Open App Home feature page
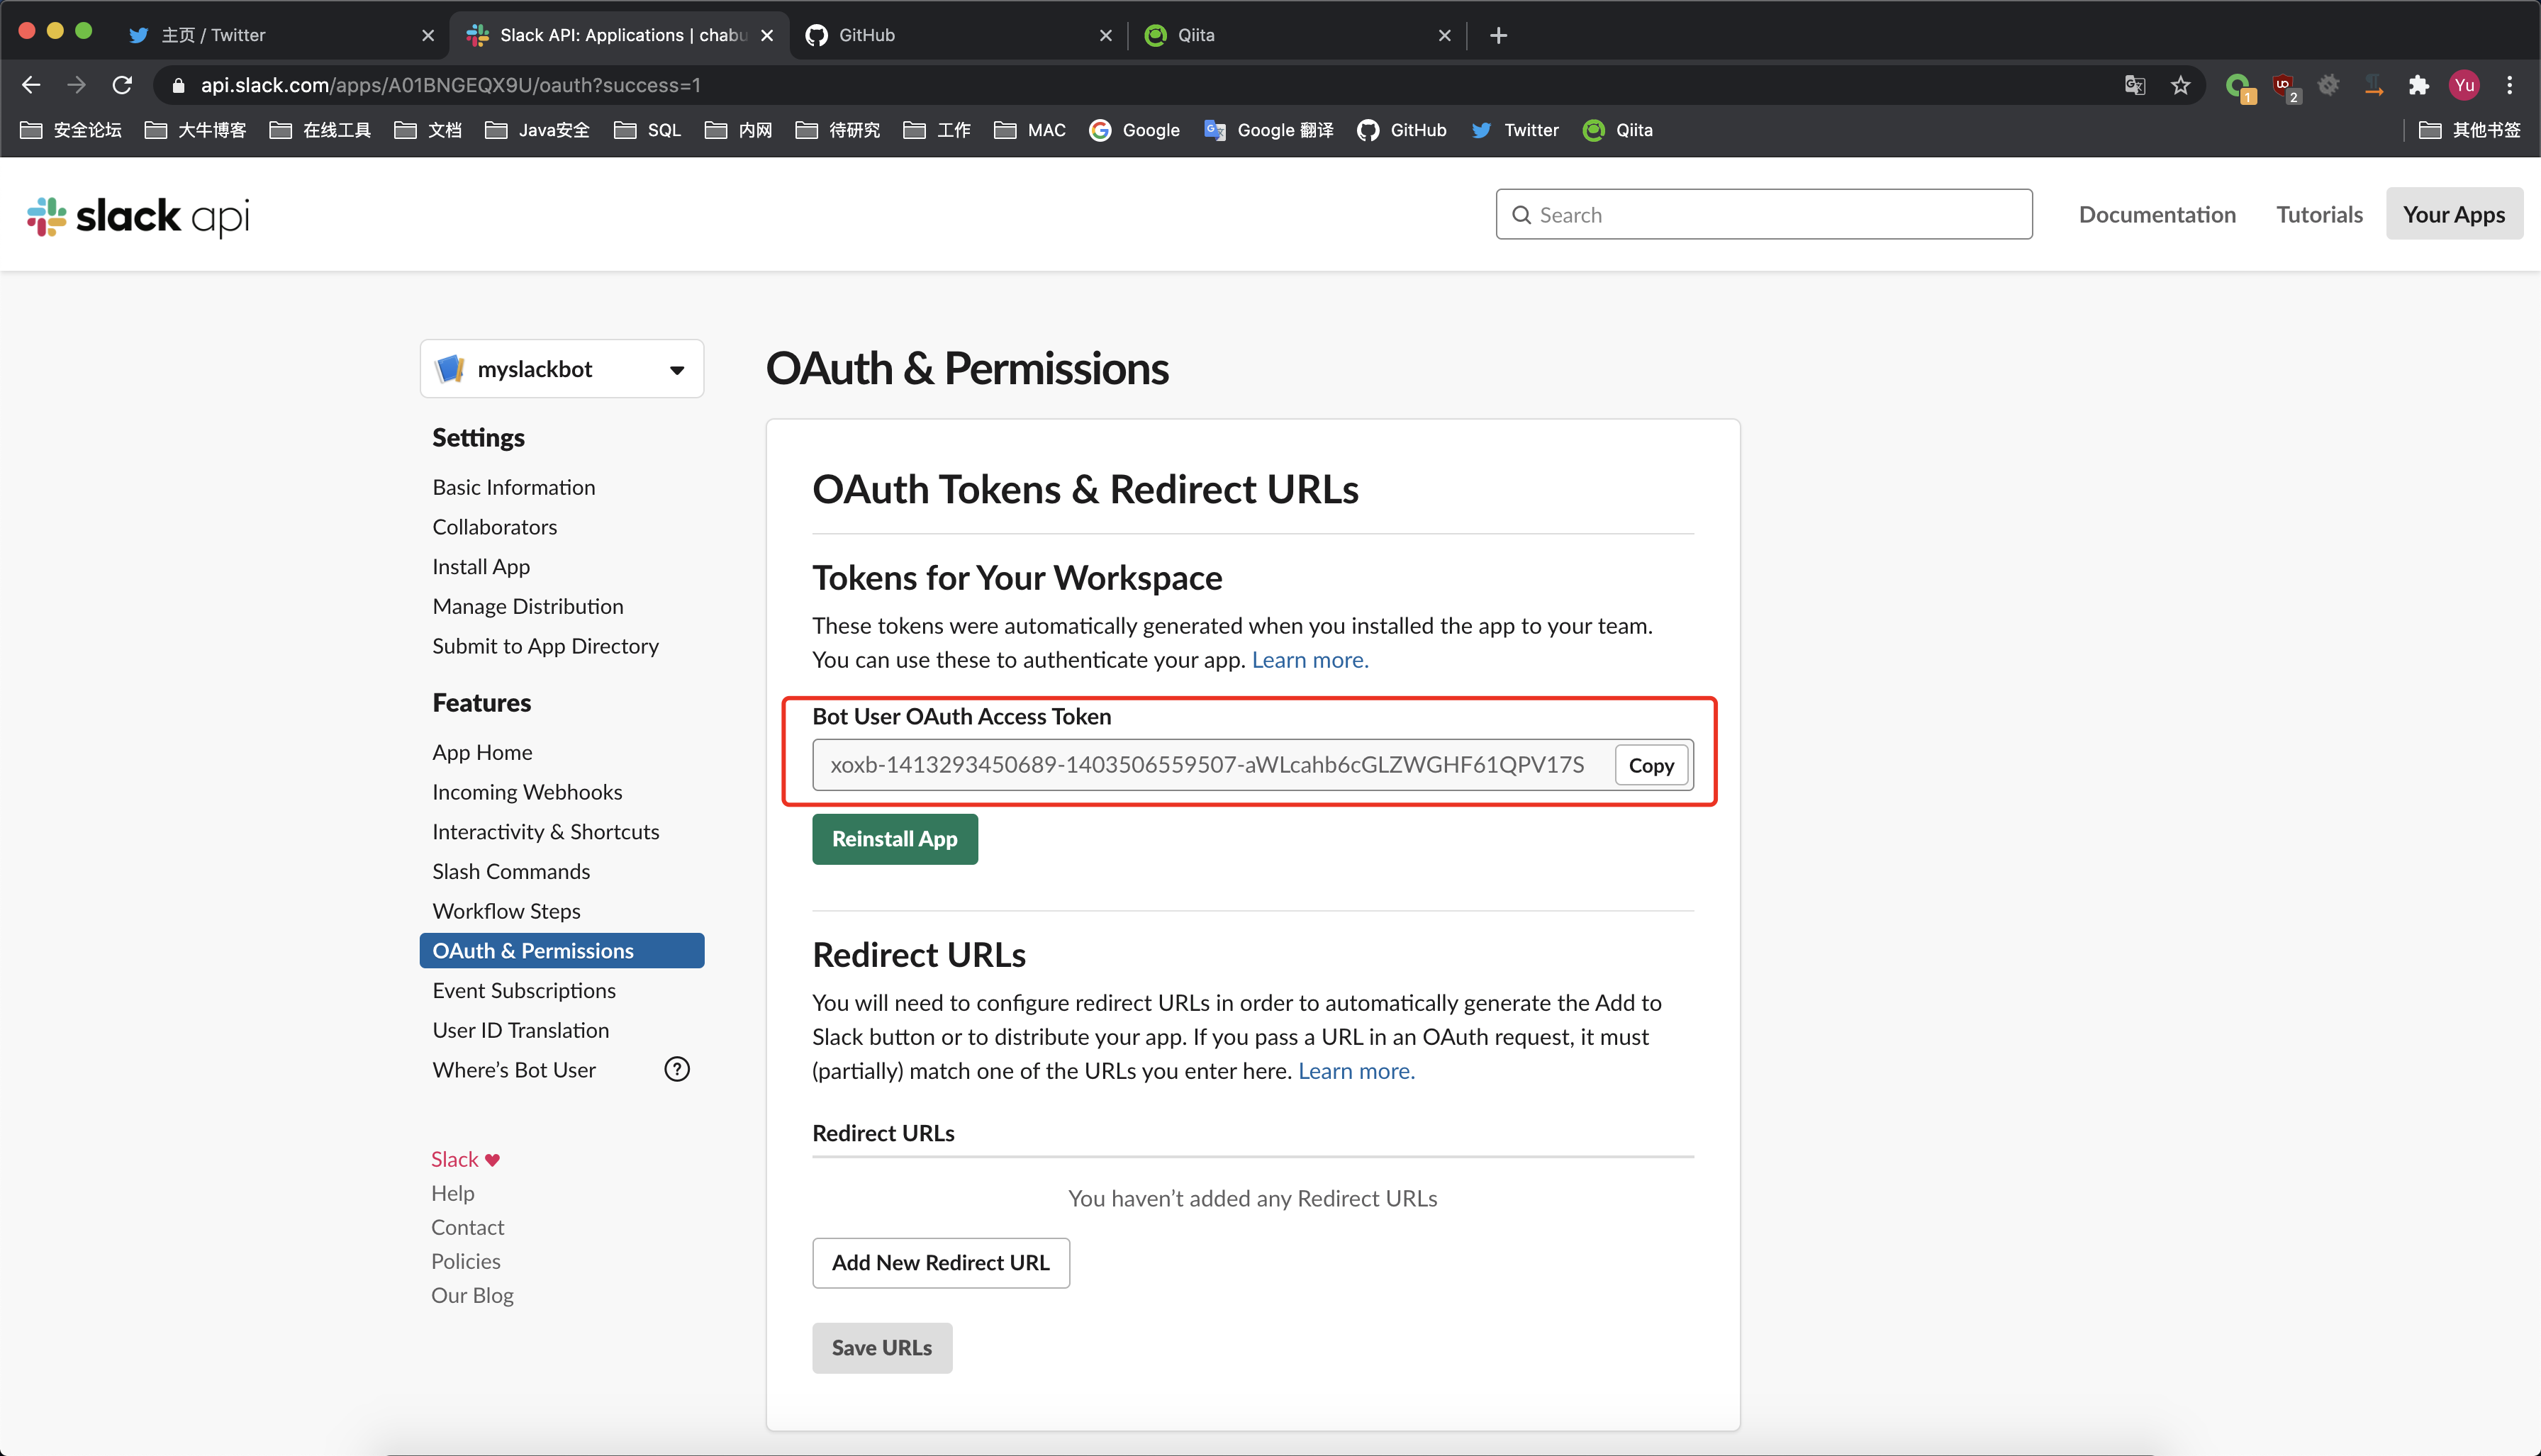Image resolution: width=2541 pixels, height=1456 pixels. click(482, 752)
